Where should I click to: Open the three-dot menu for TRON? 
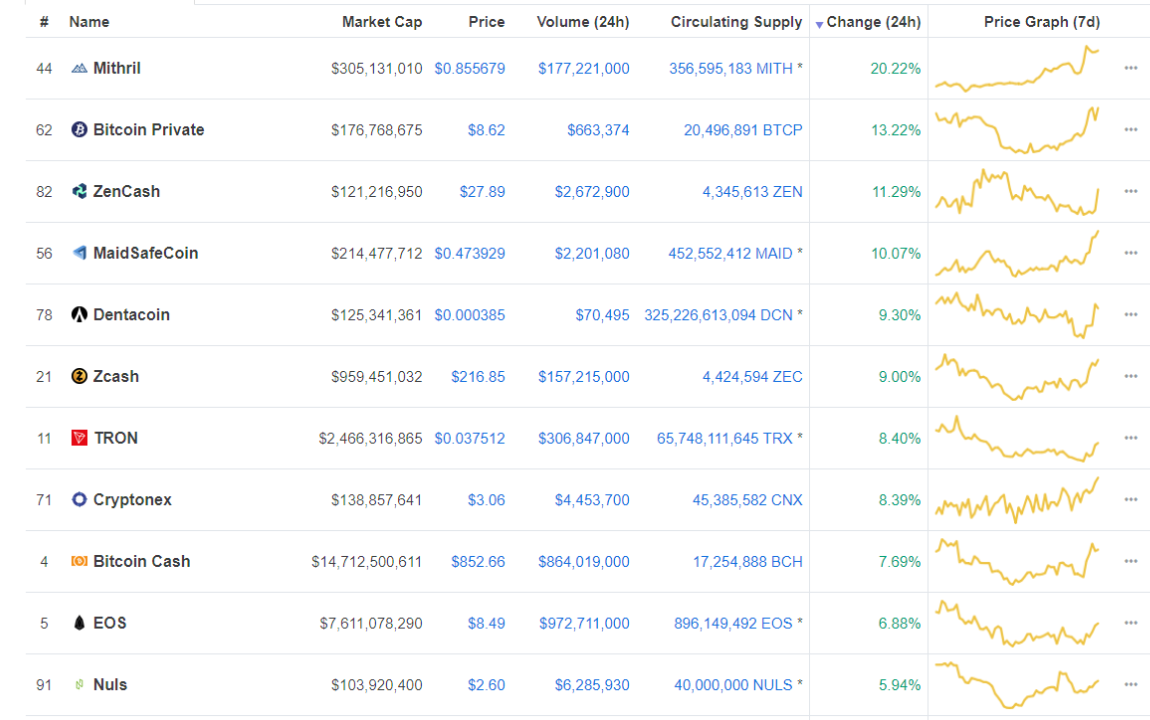pos(1130,438)
